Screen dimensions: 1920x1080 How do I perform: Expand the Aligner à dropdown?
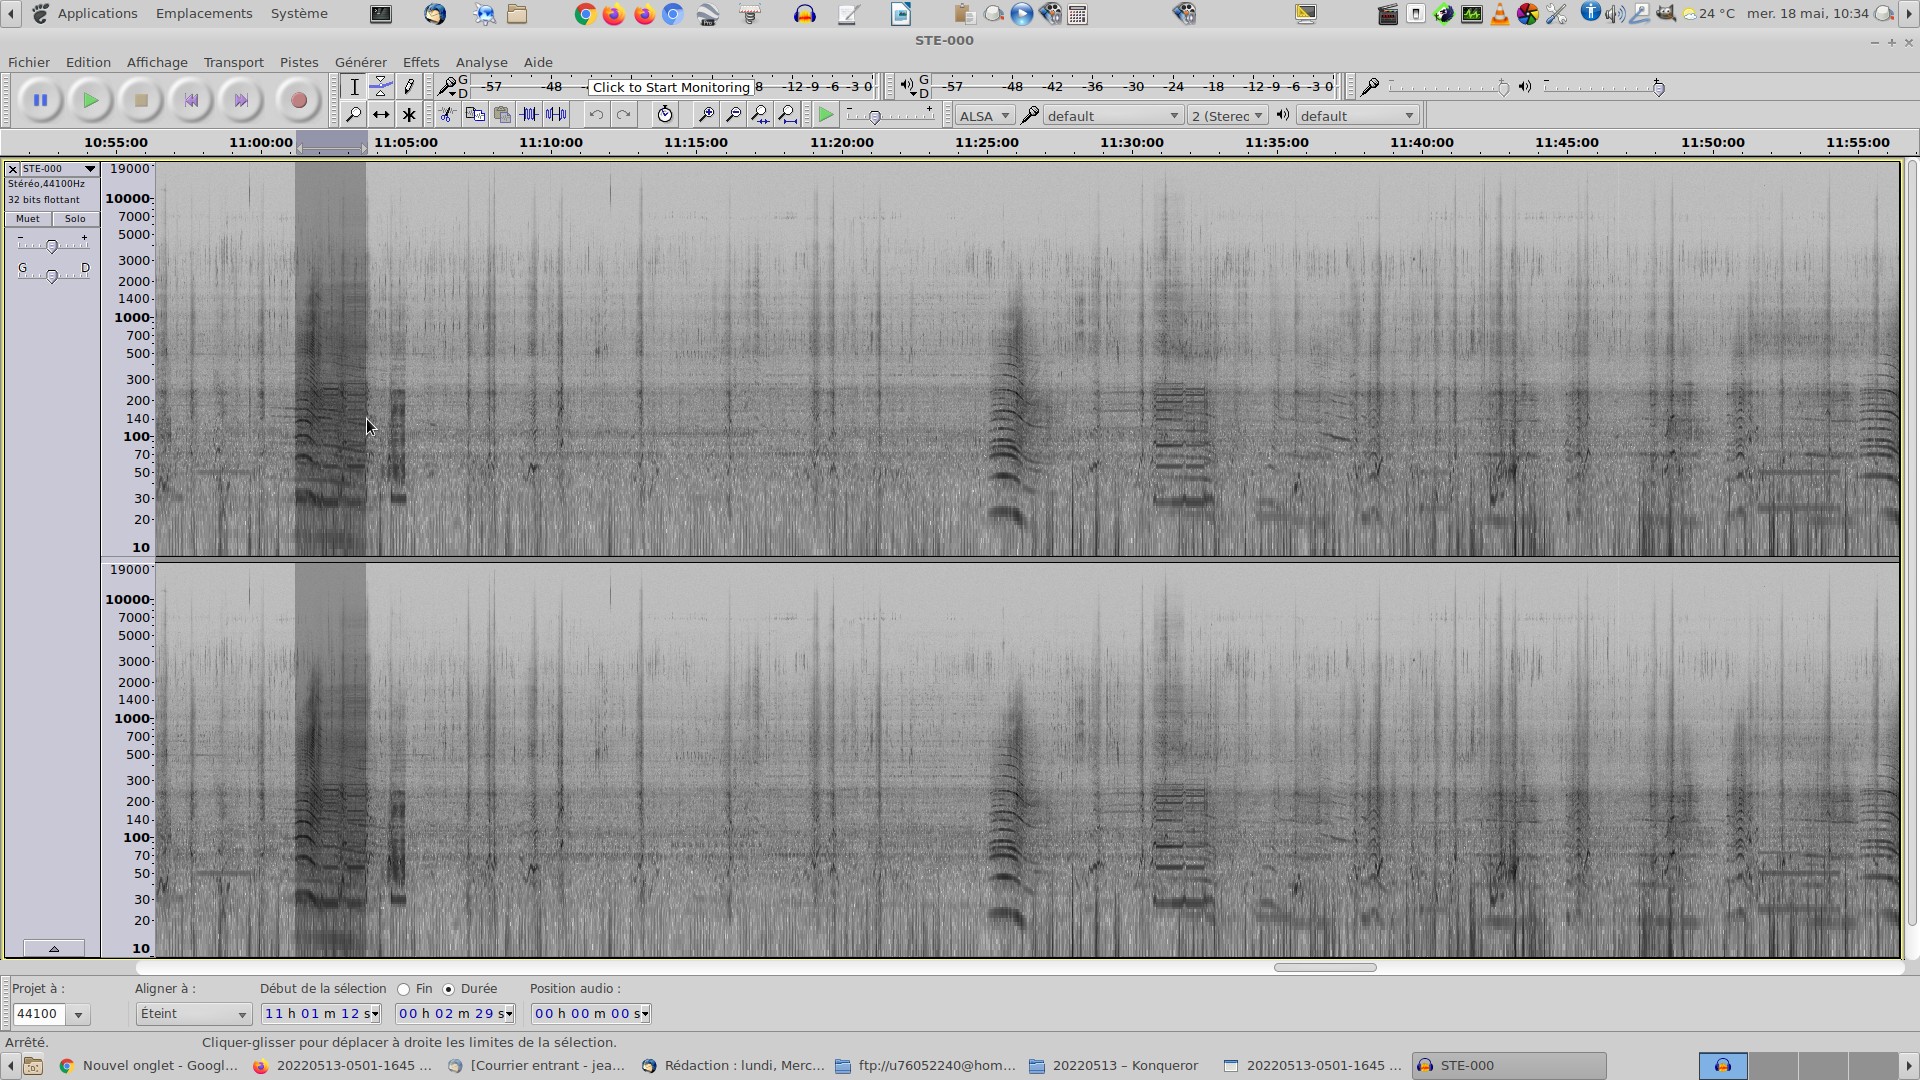click(193, 1014)
